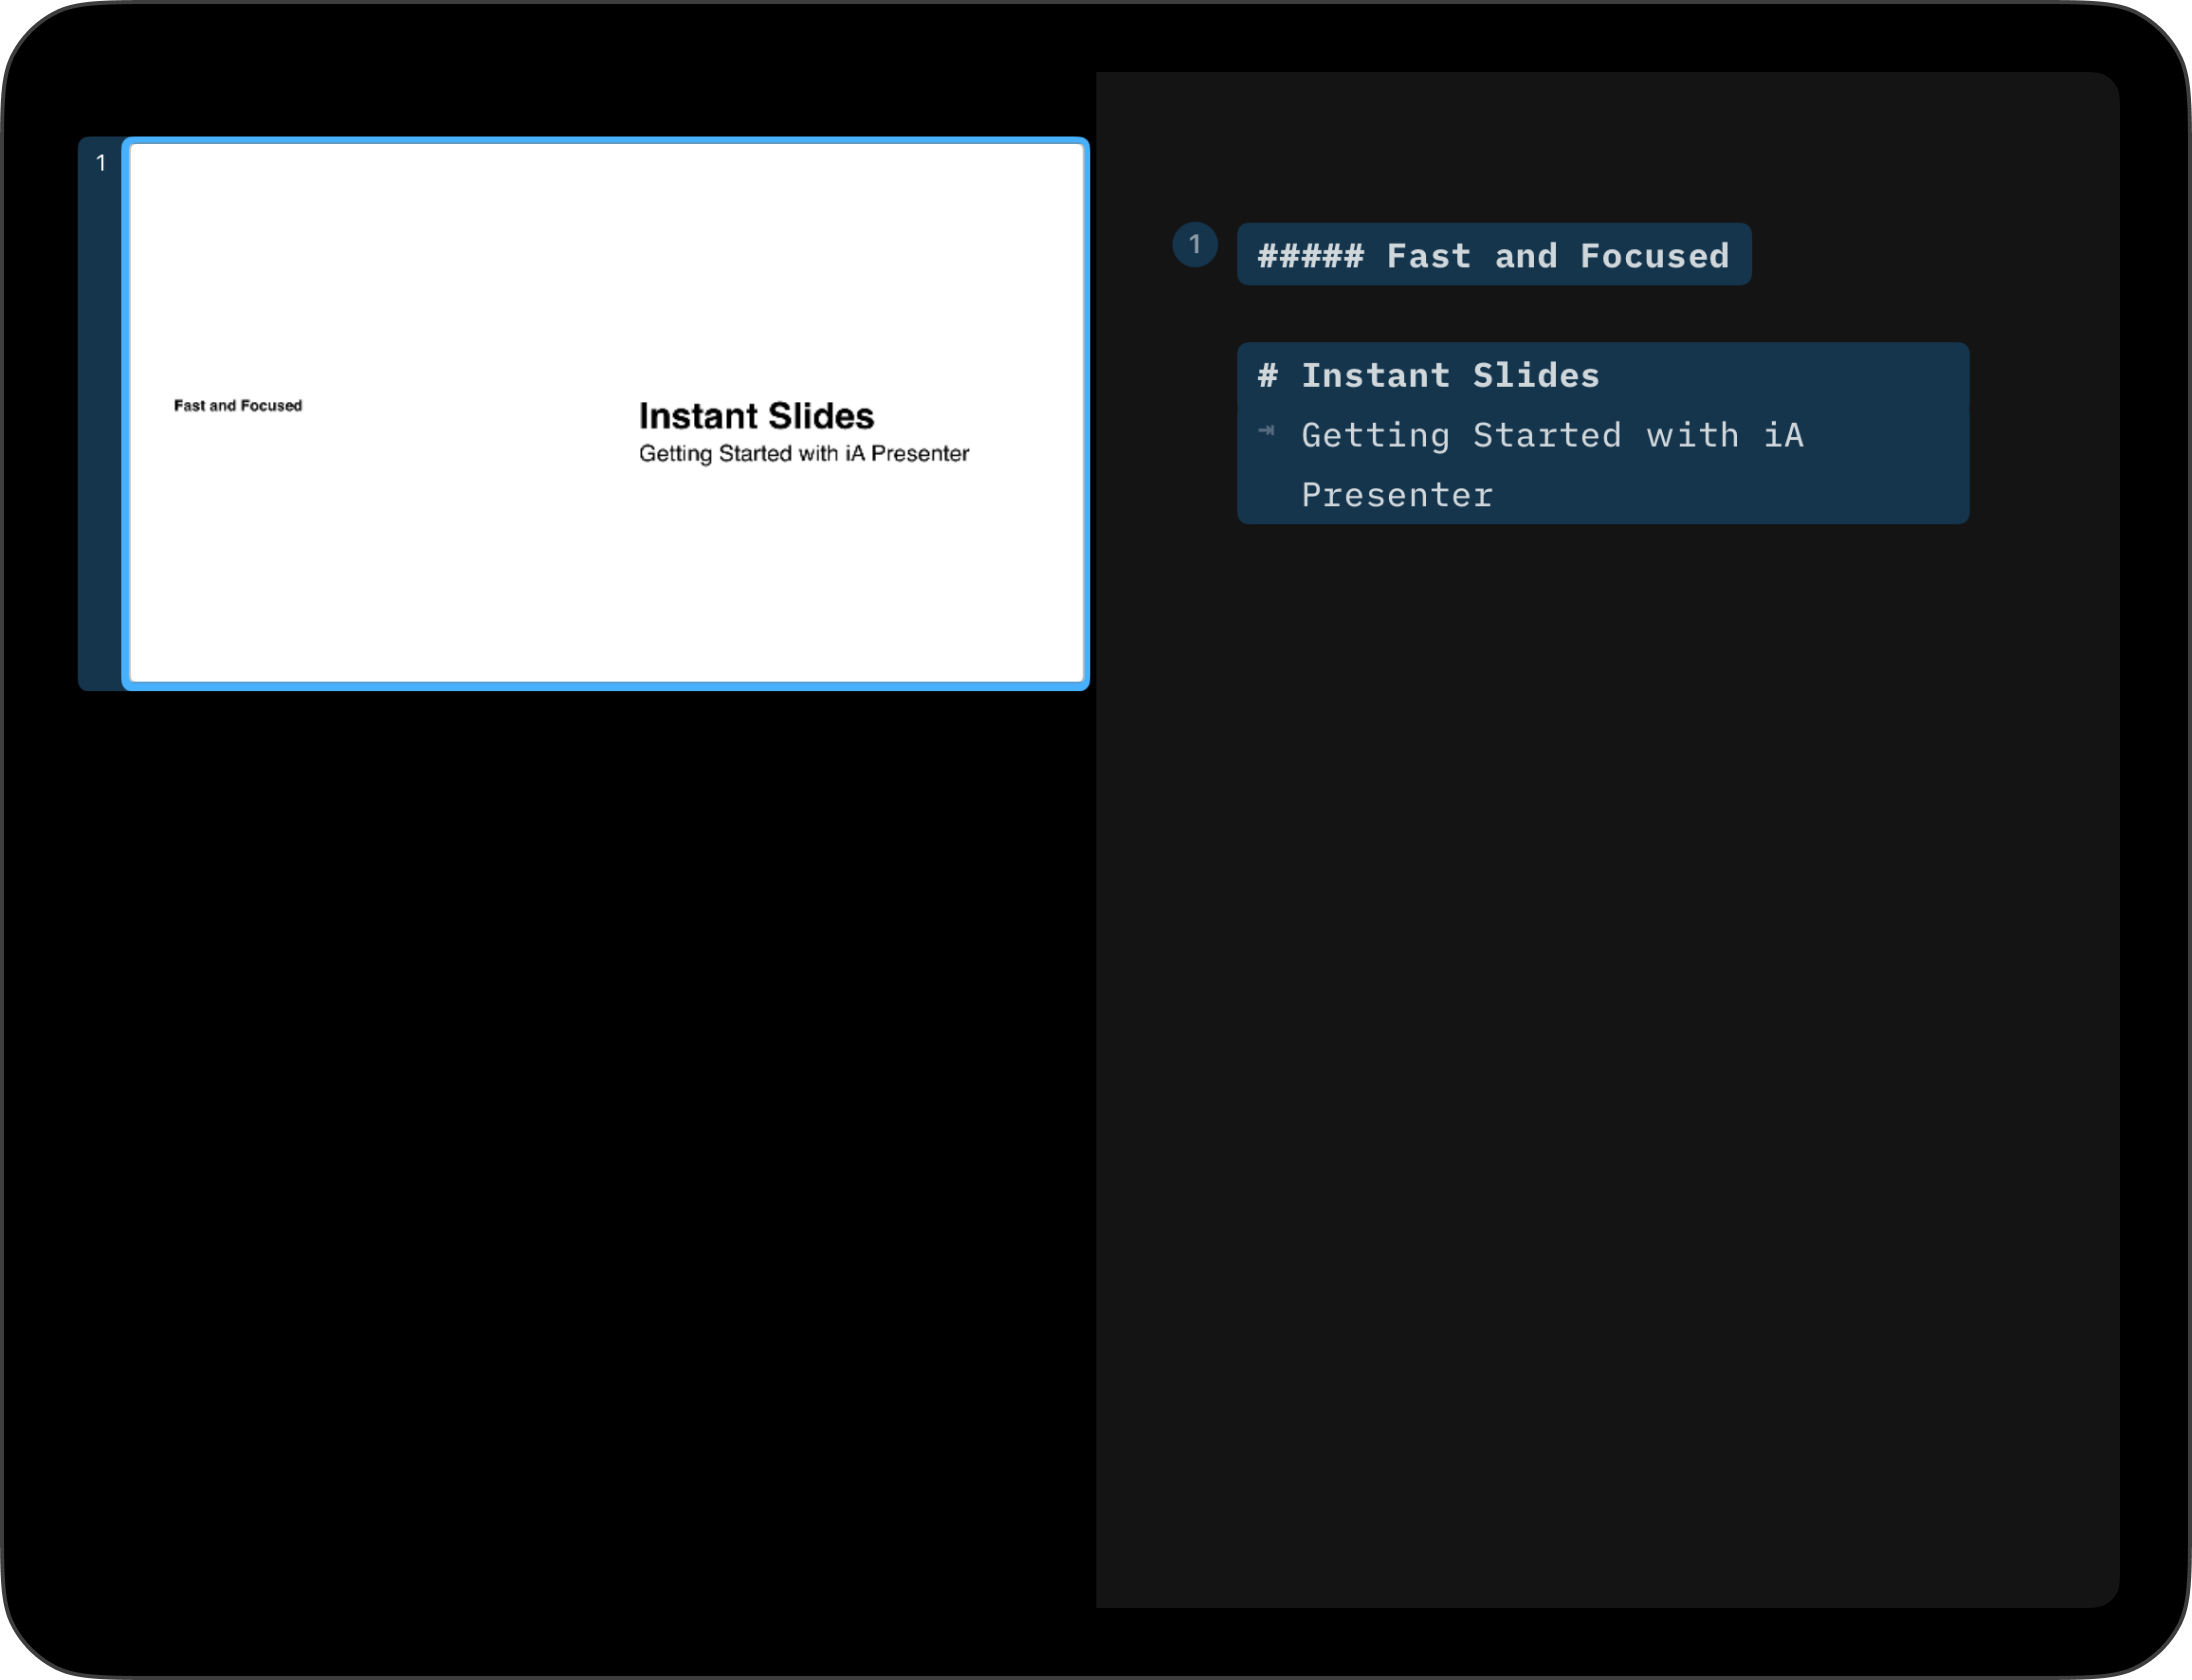The width and height of the screenshot is (2192, 1680).
Task: Click 'Instant Slides' title on slide preview
Action: [x=756, y=416]
